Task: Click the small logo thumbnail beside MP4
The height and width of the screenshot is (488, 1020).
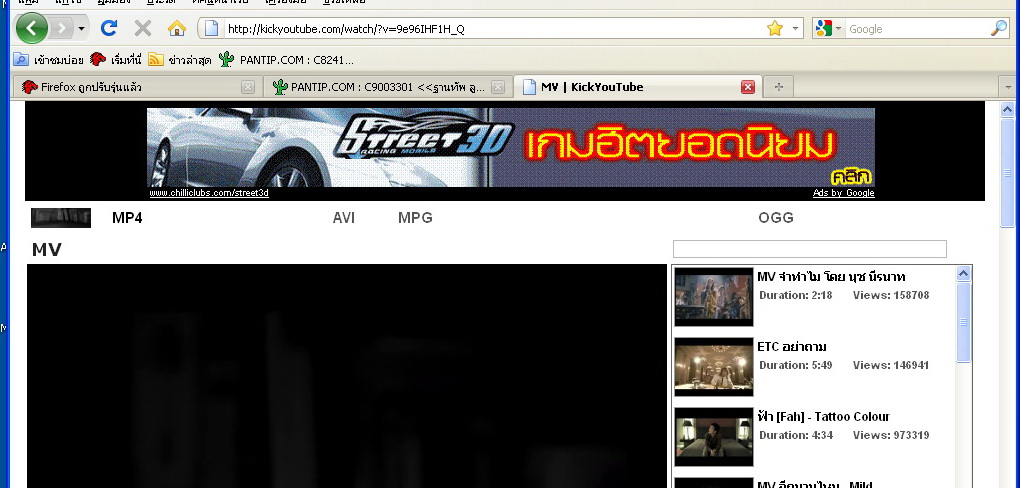Action: tap(60, 218)
